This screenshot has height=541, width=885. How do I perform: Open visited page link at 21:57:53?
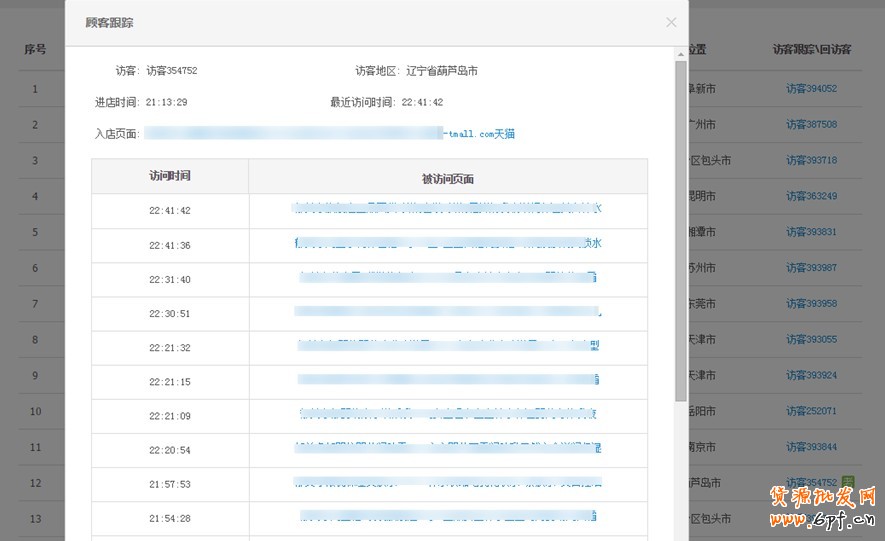[x=447, y=483]
